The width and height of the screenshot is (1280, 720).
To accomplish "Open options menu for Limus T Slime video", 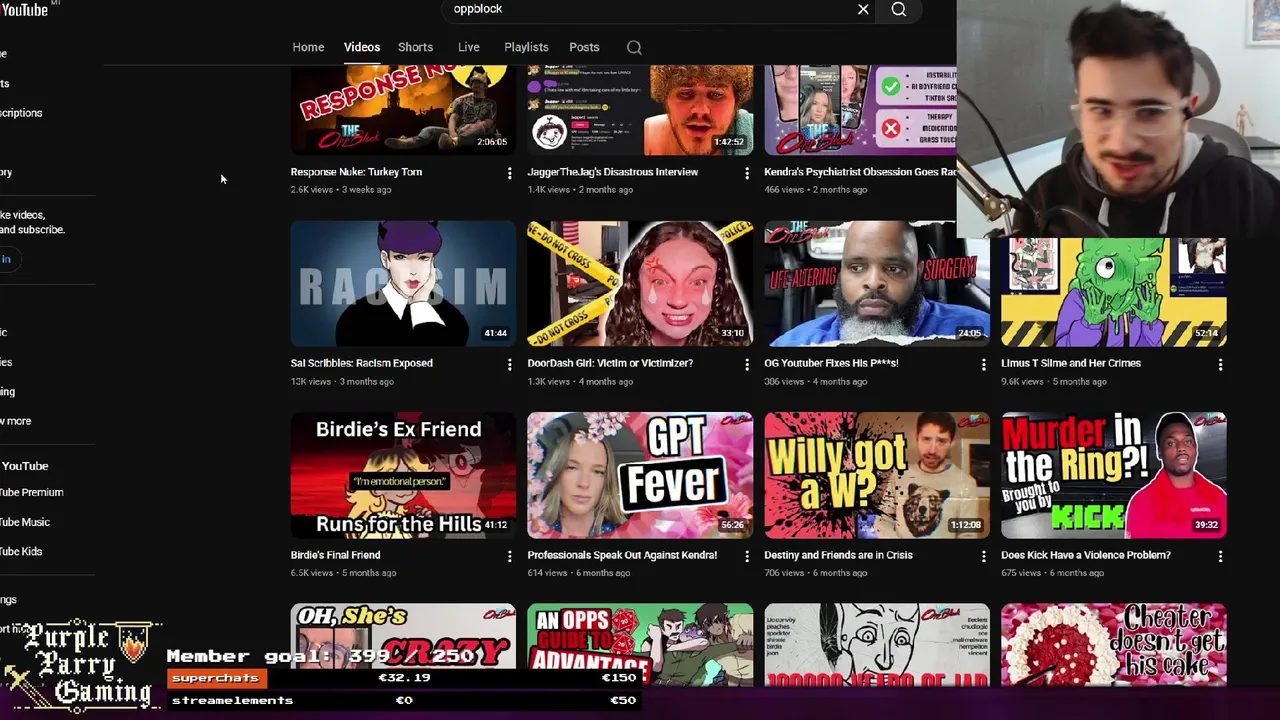I will click(1220, 365).
